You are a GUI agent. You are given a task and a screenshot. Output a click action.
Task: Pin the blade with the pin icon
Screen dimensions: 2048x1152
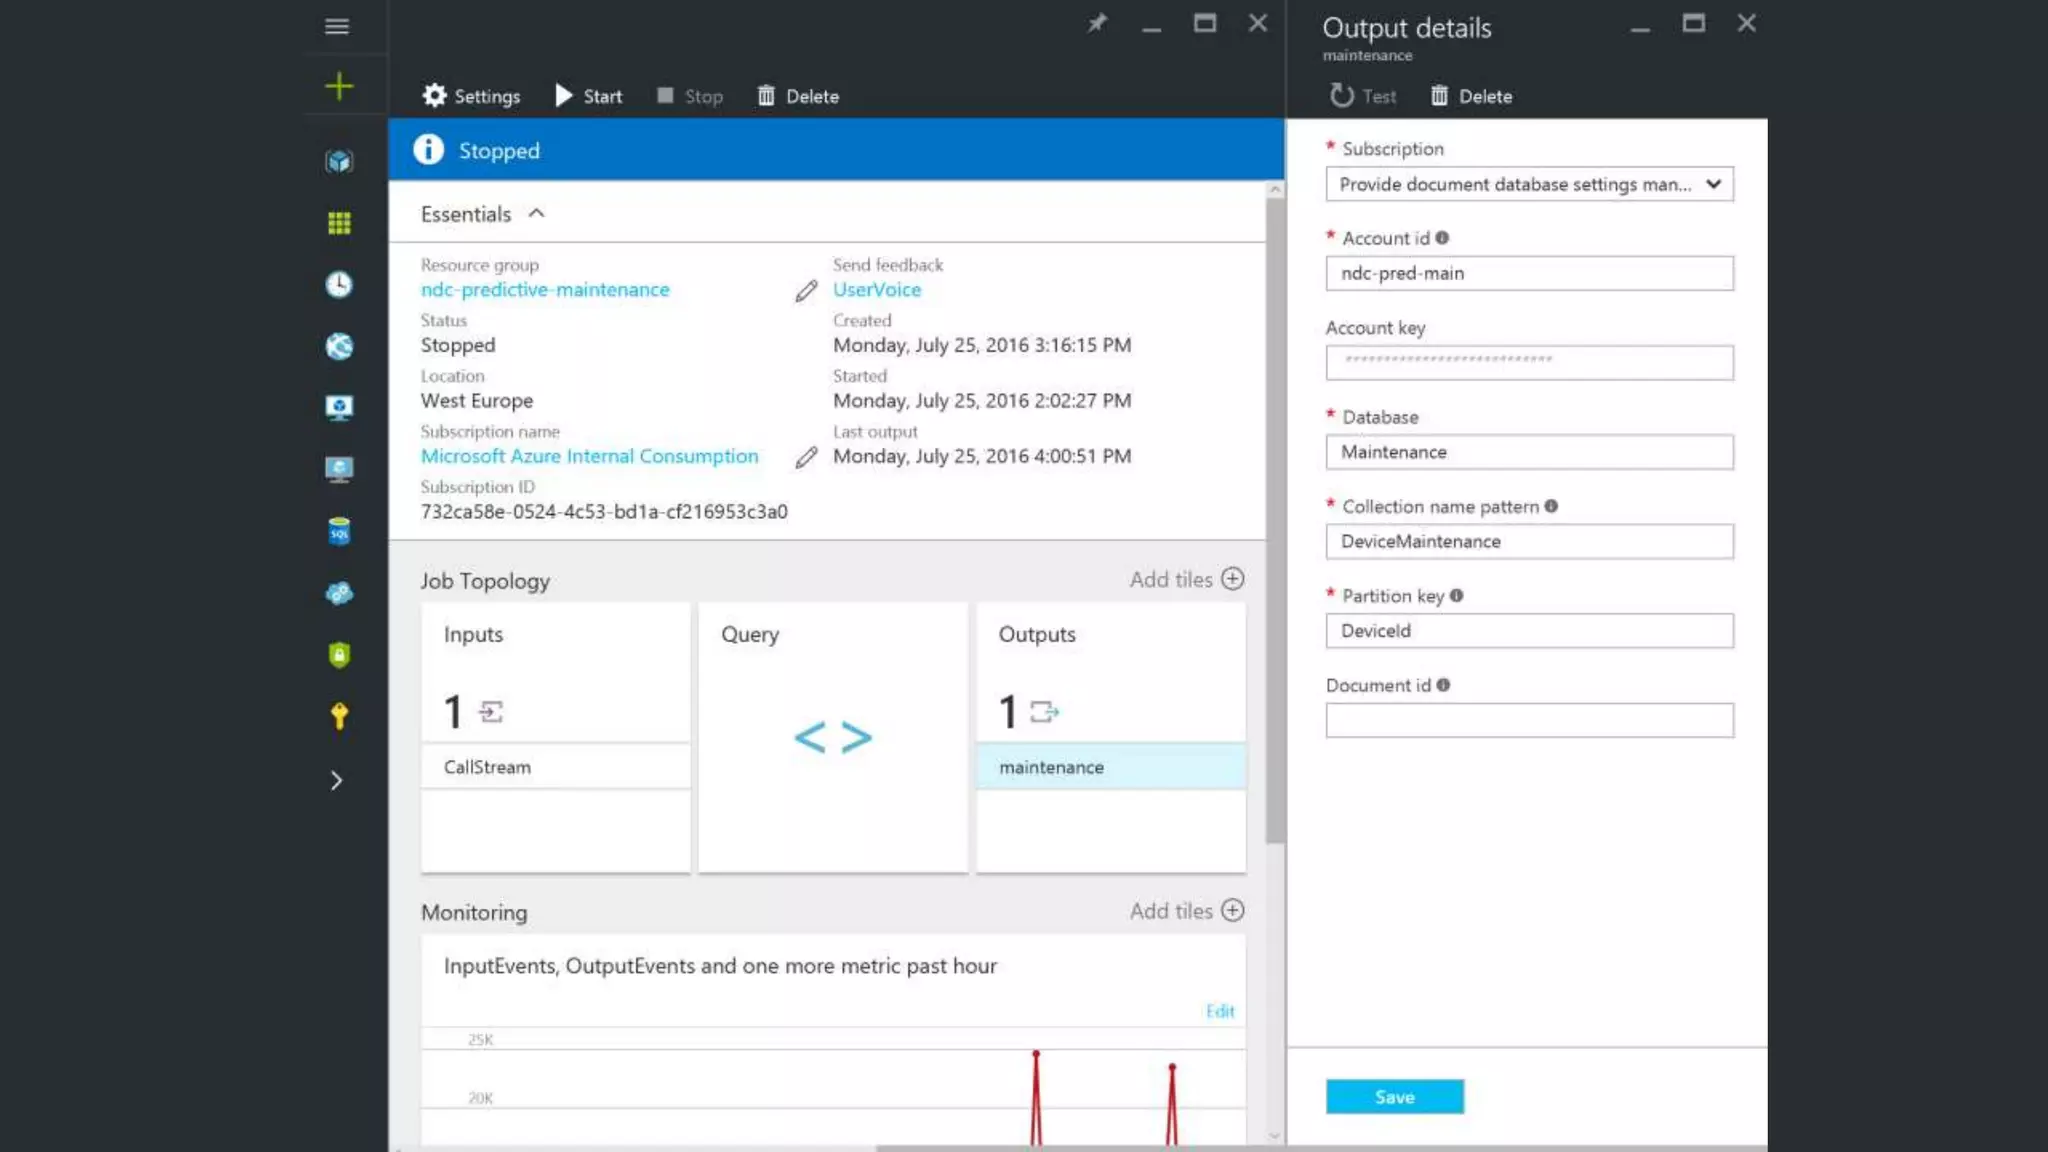pos(1097,23)
